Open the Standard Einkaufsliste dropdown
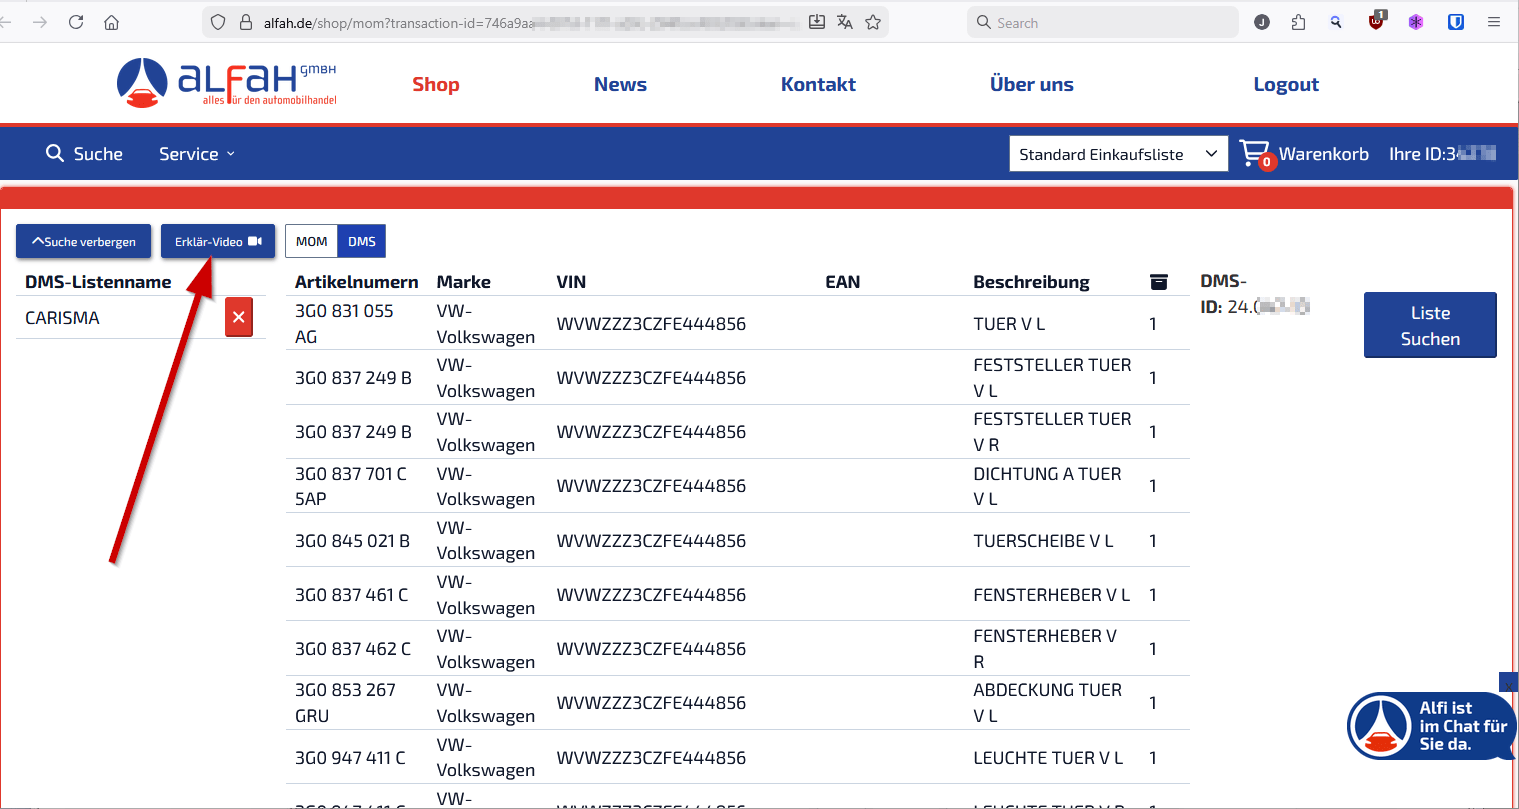The image size is (1519, 809). tap(1118, 154)
